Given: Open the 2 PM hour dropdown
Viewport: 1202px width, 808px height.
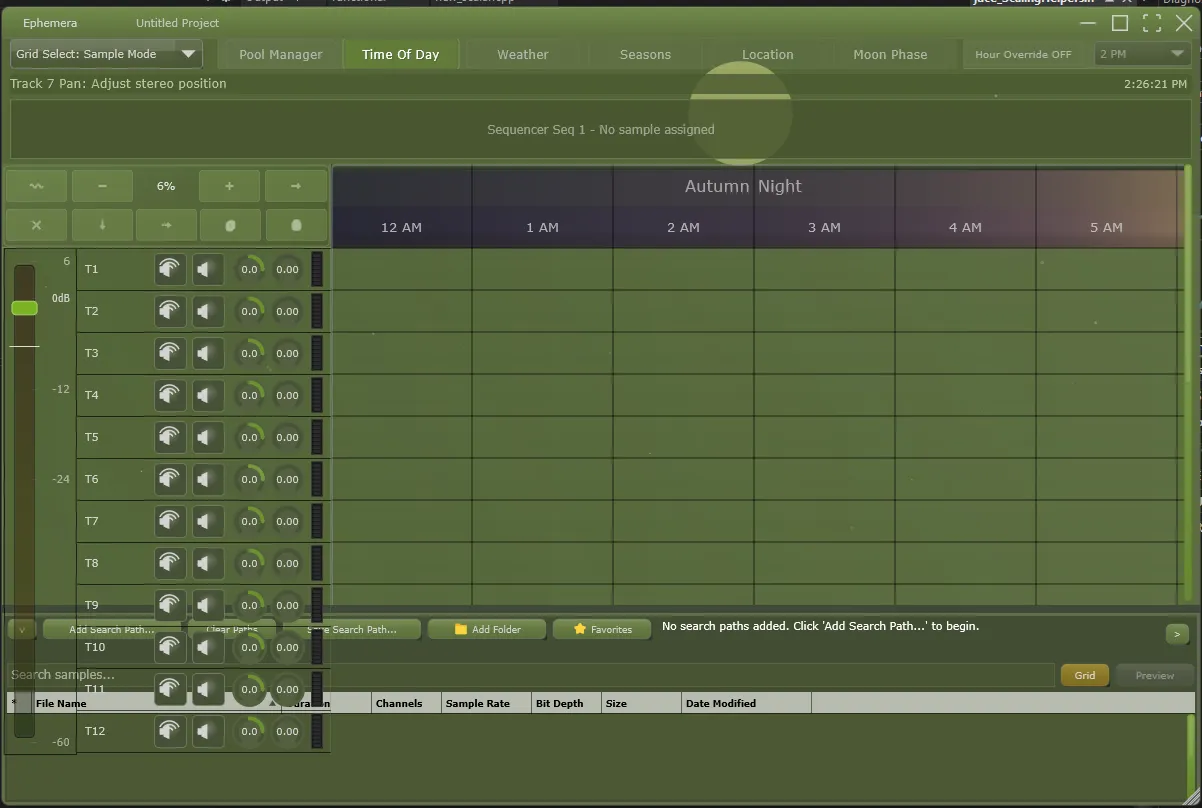Looking at the screenshot, I should click(x=1141, y=54).
